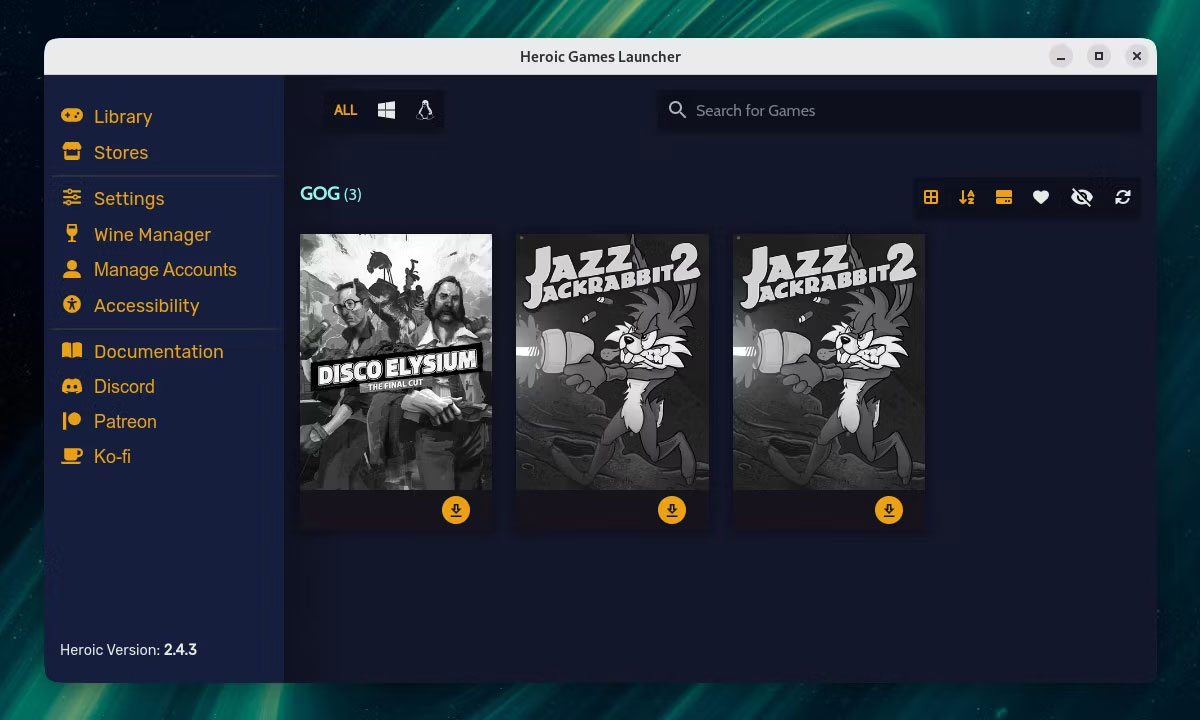Filter library by Linux games
The width and height of the screenshot is (1200, 720).
tap(423, 110)
